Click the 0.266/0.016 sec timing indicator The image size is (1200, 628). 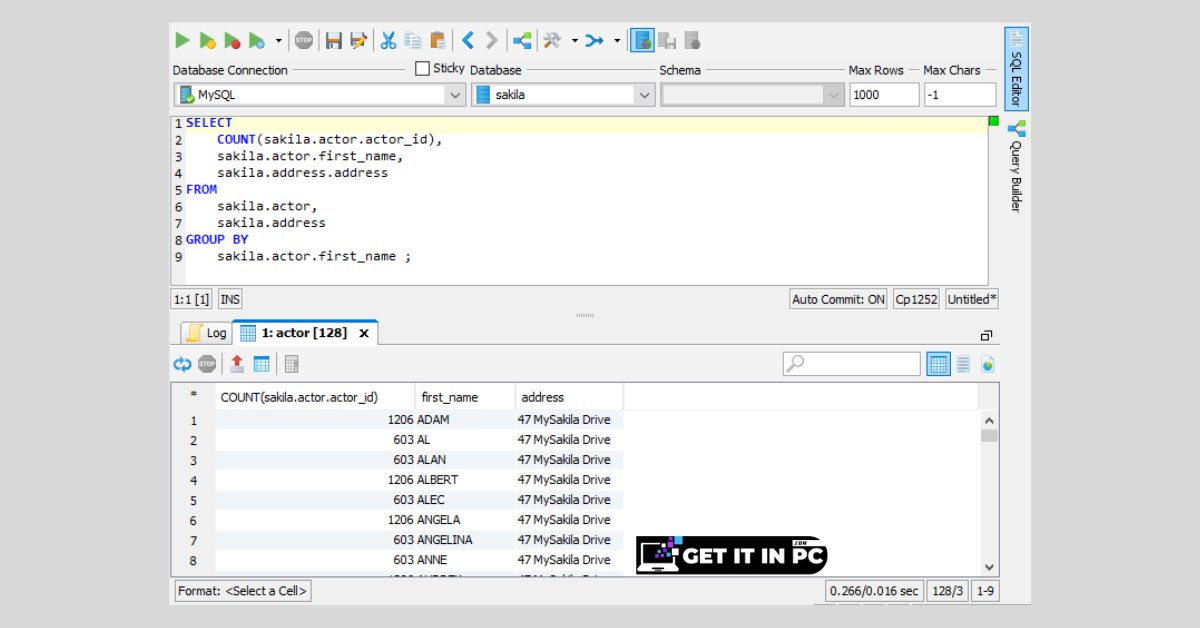pyautogui.click(x=874, y=591)
